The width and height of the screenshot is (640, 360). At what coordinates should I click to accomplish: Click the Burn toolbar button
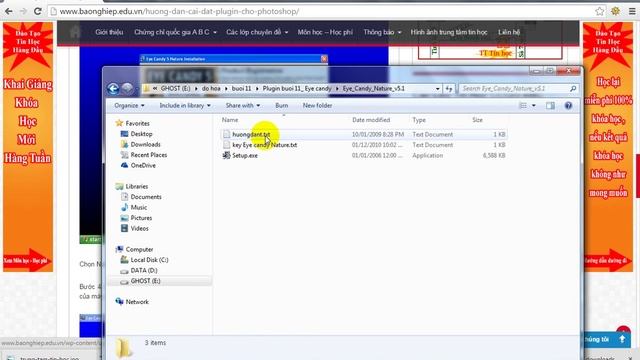tap(281, 106)
